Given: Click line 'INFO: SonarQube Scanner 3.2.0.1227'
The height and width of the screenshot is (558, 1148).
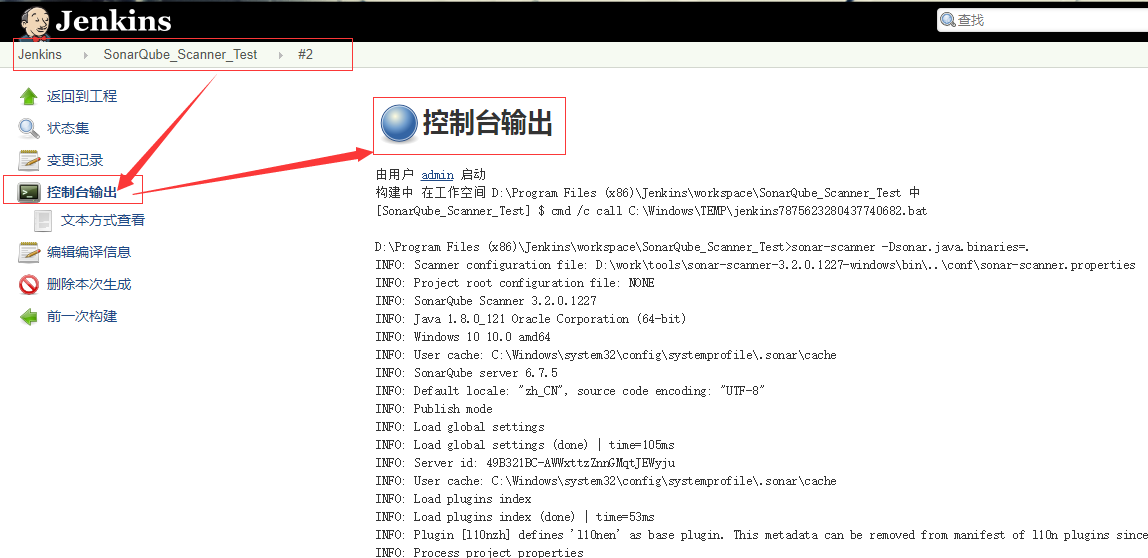Looking at the screenshot, I should pos(485,301).
